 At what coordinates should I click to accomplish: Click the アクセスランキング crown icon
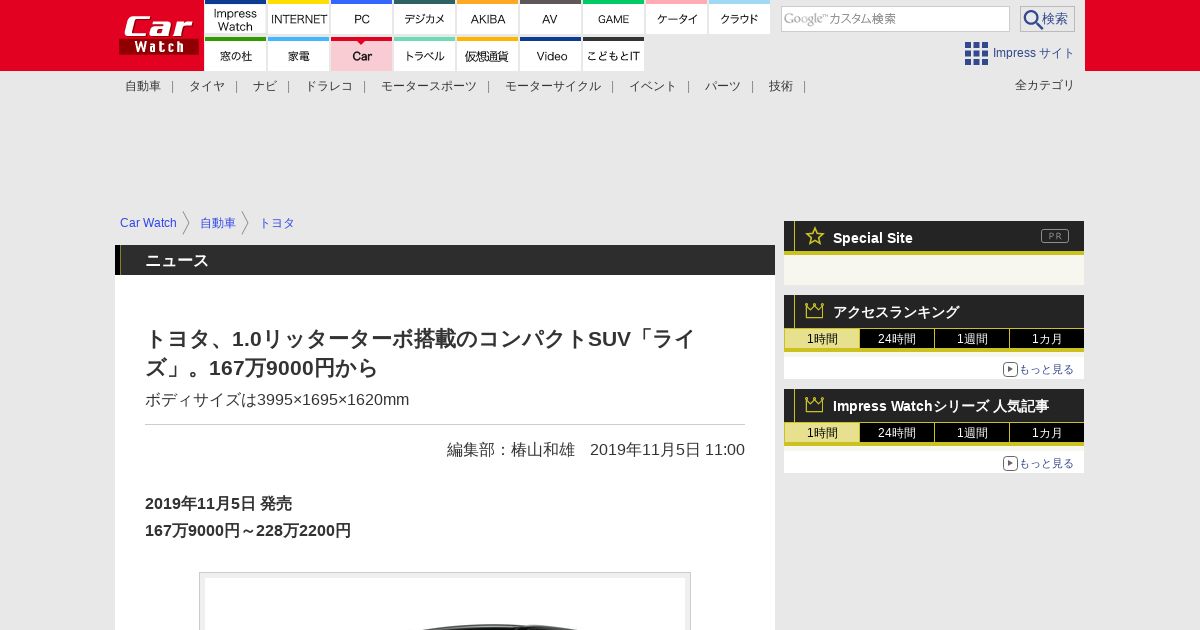[x=814, y=310]
